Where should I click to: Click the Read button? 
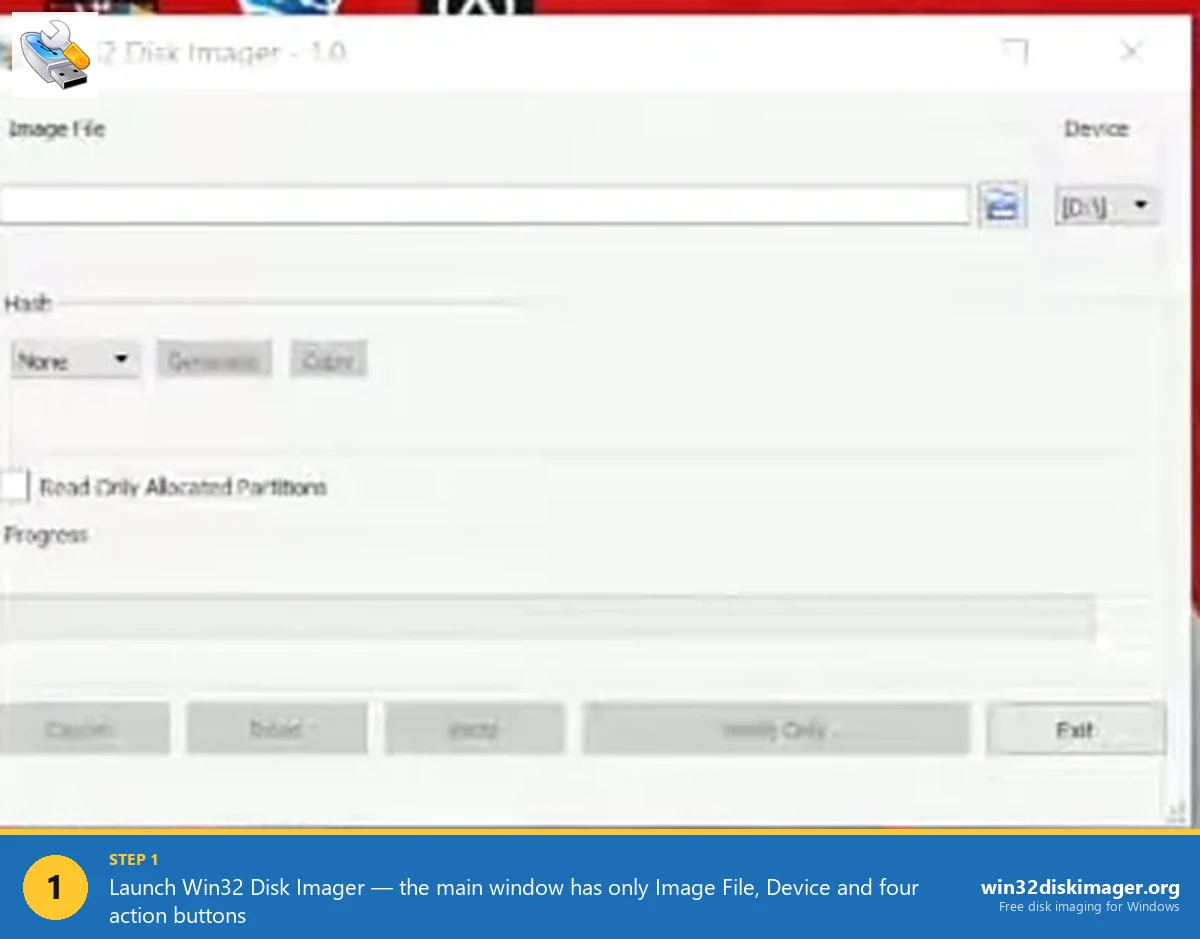pyautogui.click(x=276, y=729)
